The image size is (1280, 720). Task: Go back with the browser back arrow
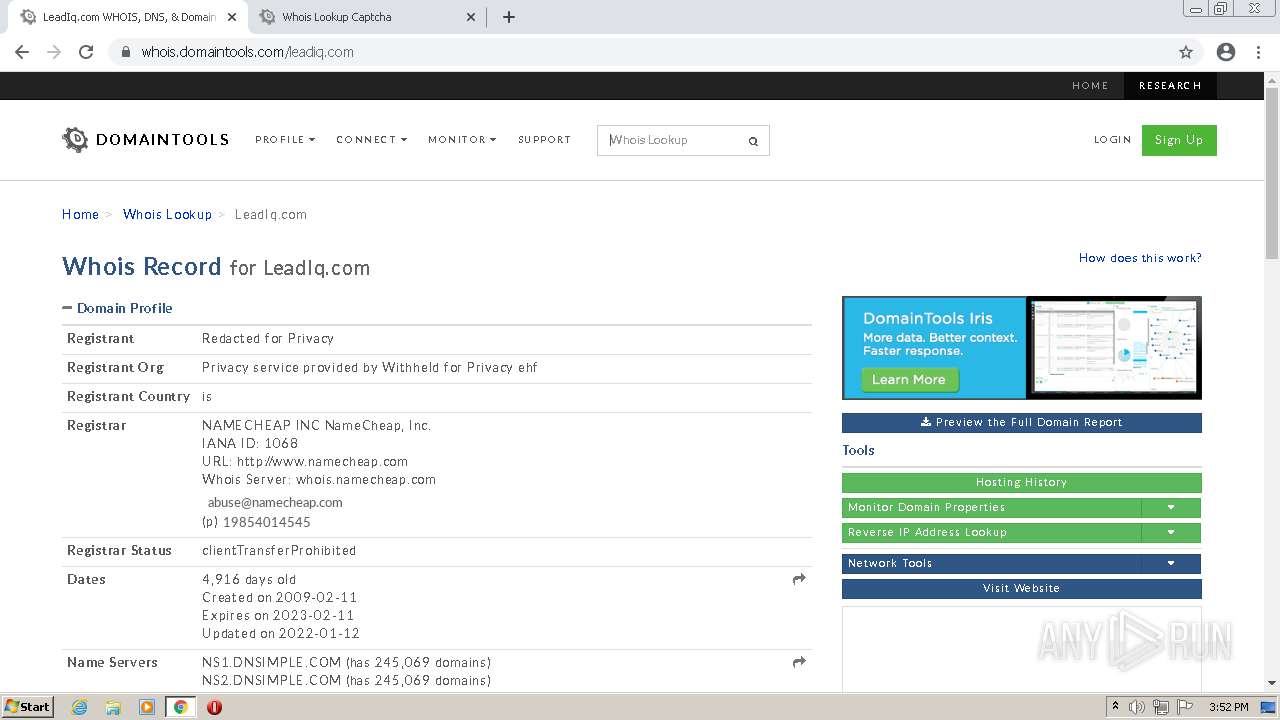[22, 52]
